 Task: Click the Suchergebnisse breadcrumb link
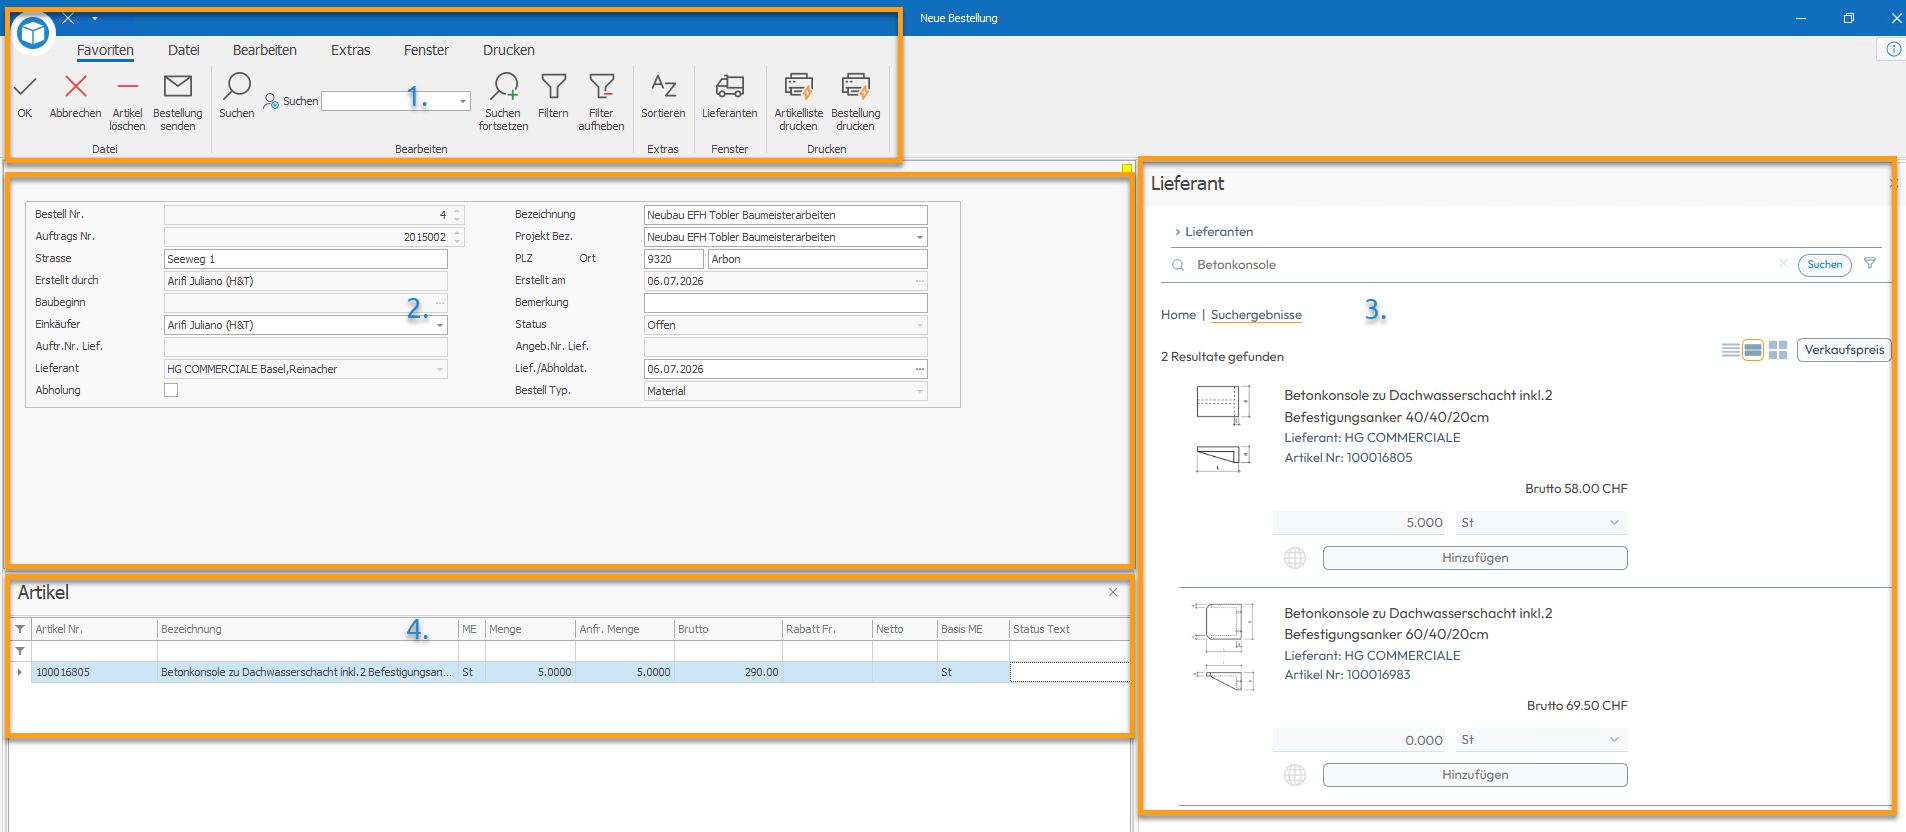click(x=1256, y=315)
